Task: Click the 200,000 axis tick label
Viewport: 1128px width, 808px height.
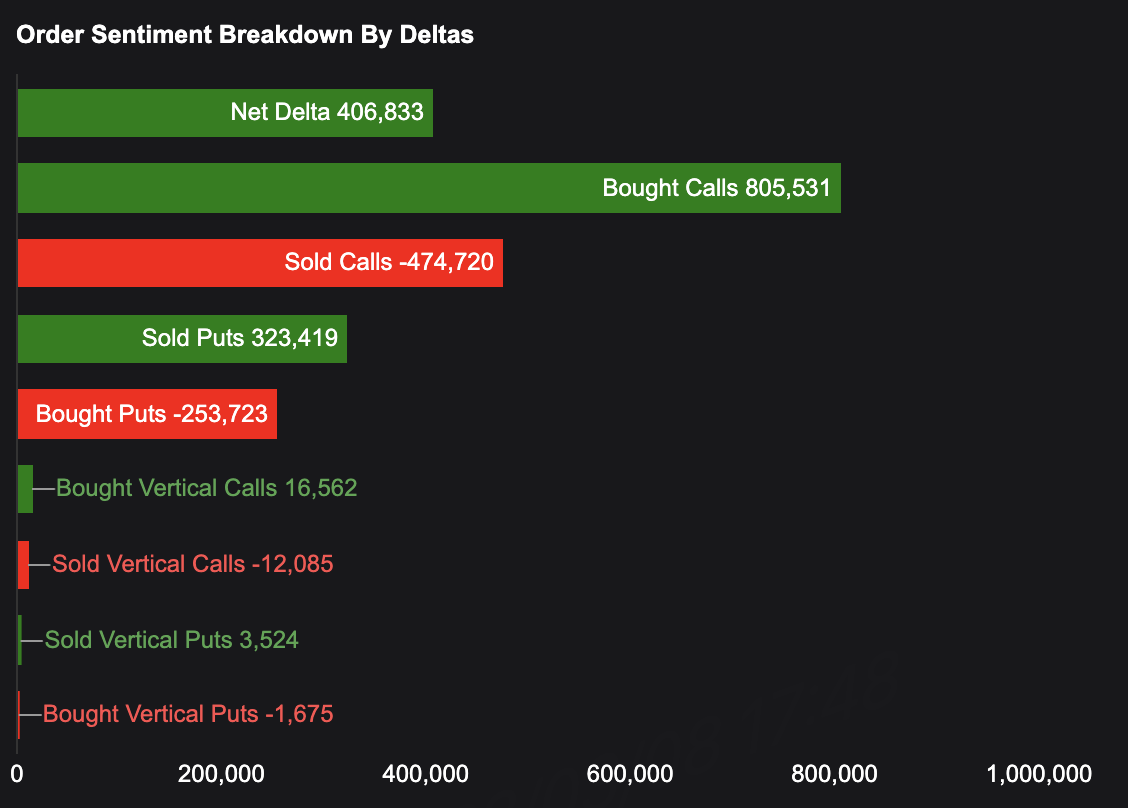Action: 222,773
